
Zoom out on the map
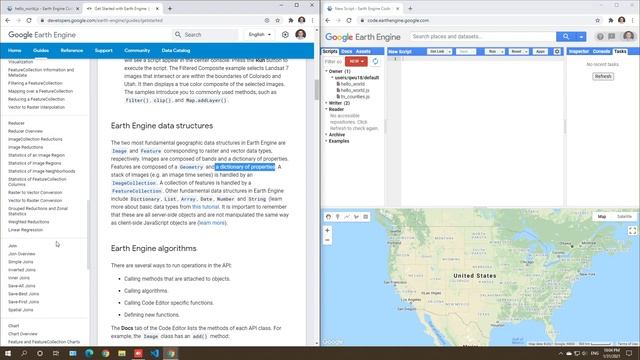click(x=327, y=240)
